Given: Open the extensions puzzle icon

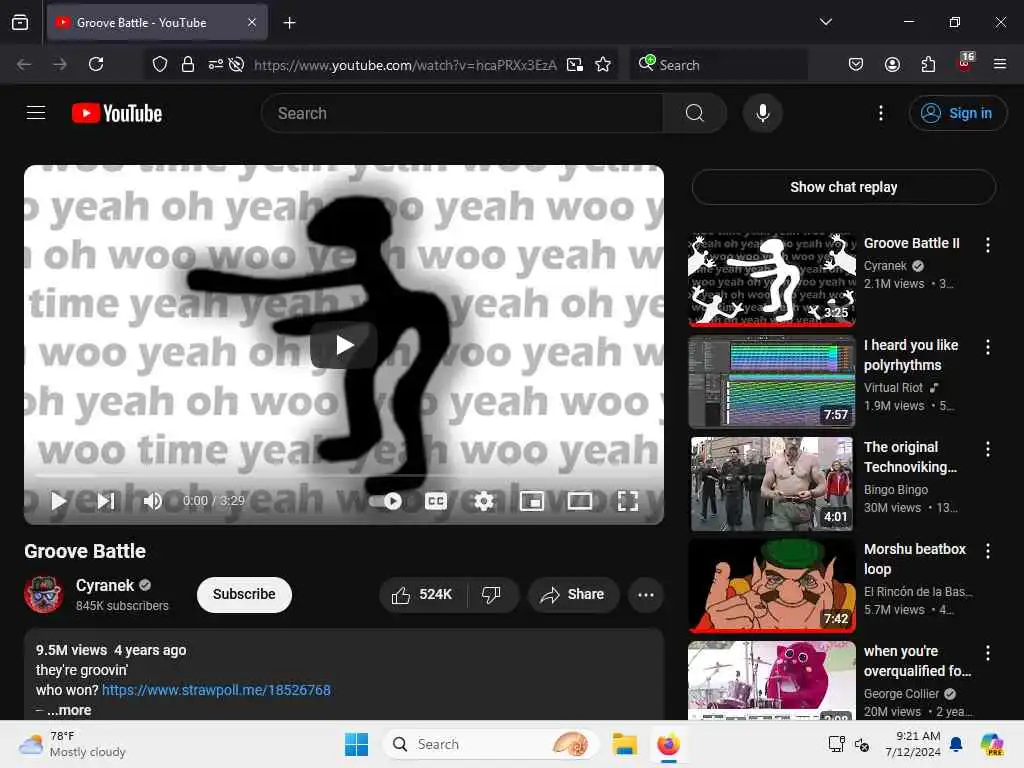Looking at the screenshot, I should tap(928, 64).
